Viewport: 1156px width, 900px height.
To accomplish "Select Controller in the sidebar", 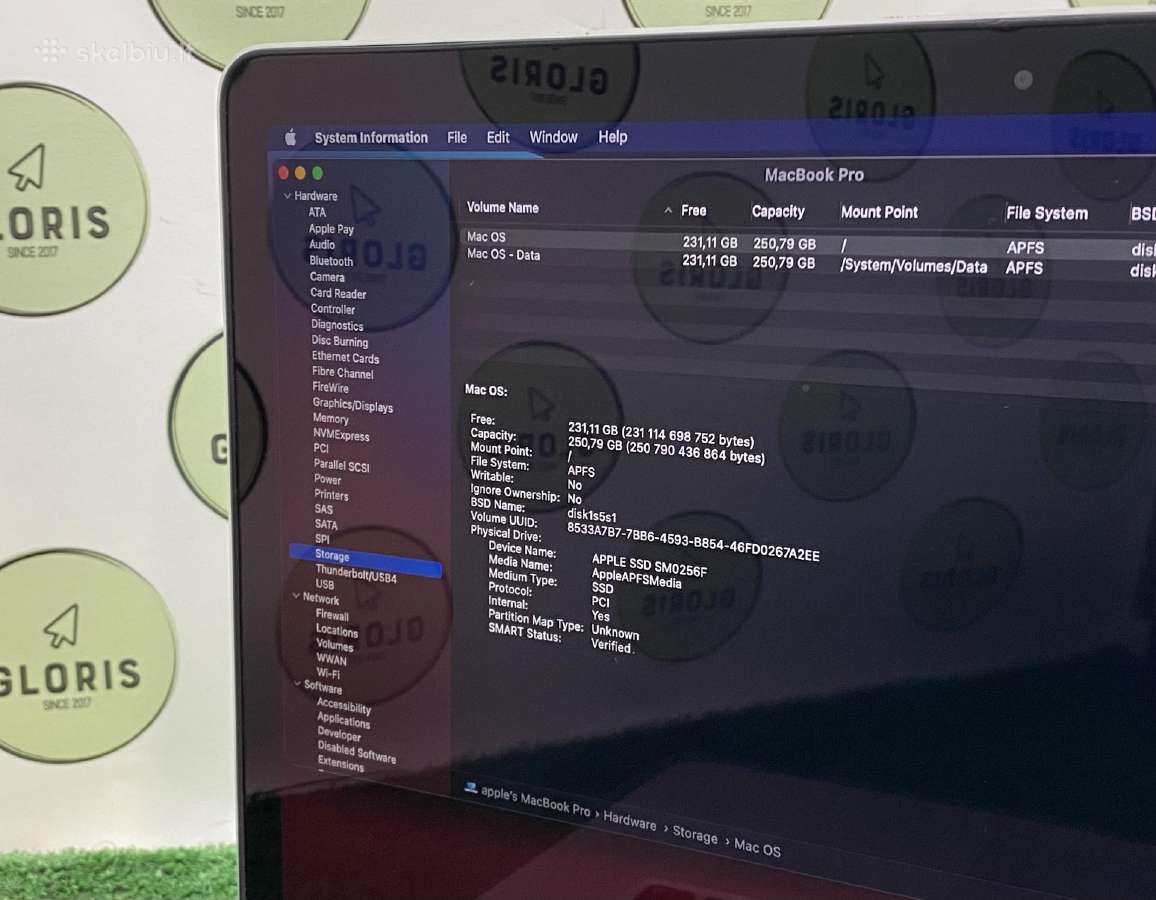I will (332, 309).
